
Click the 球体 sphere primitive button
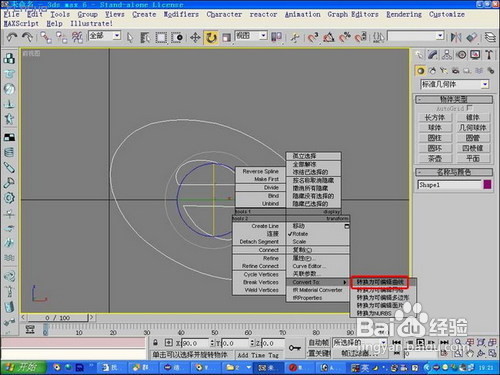click(435, 128)
